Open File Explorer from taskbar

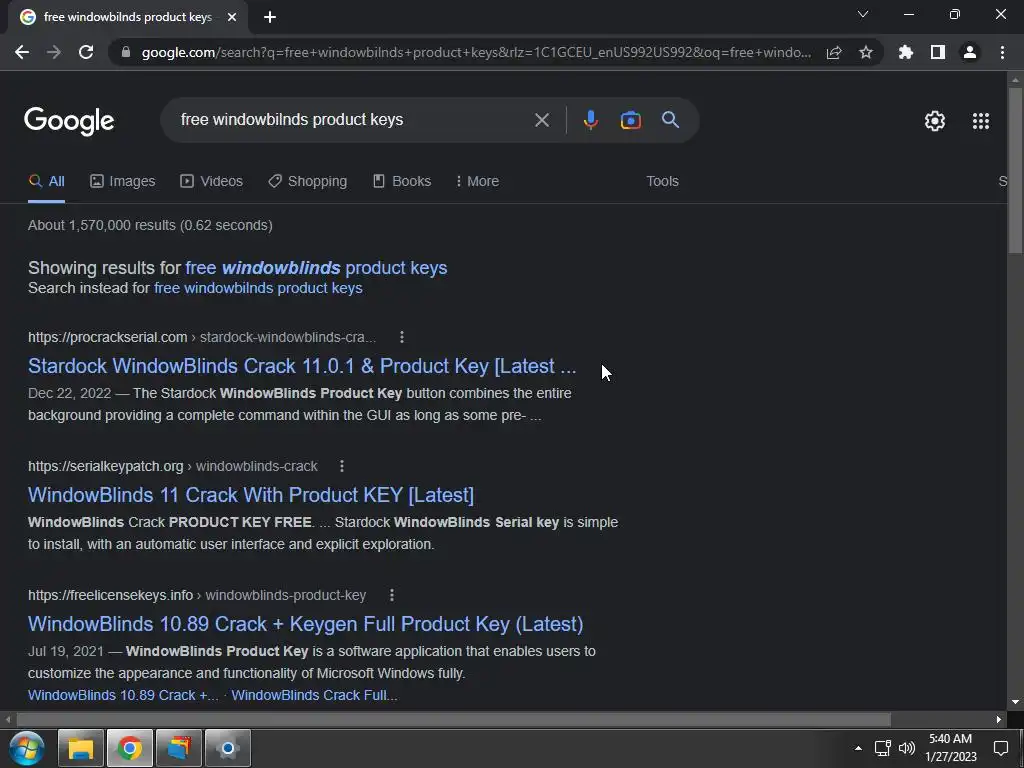click(81, 748)
